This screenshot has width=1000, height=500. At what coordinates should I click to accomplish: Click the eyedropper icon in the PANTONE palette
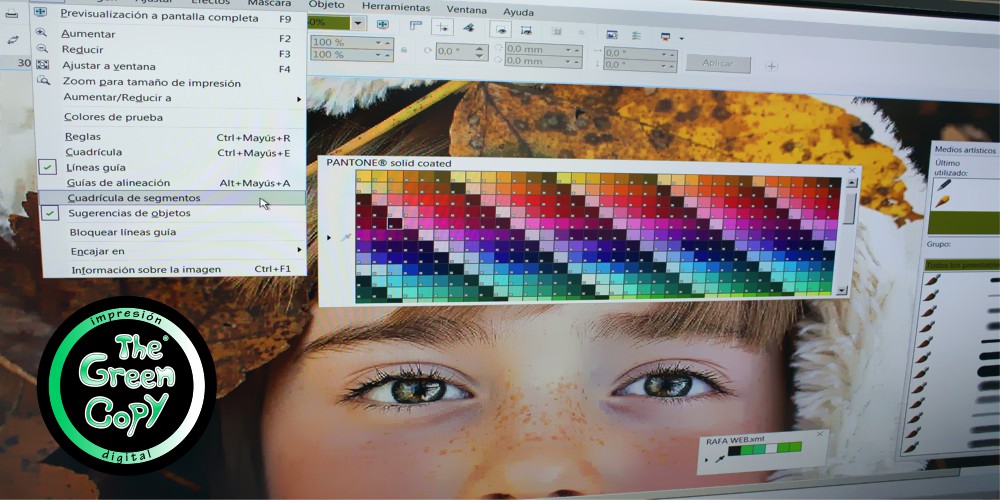[346, 237]
